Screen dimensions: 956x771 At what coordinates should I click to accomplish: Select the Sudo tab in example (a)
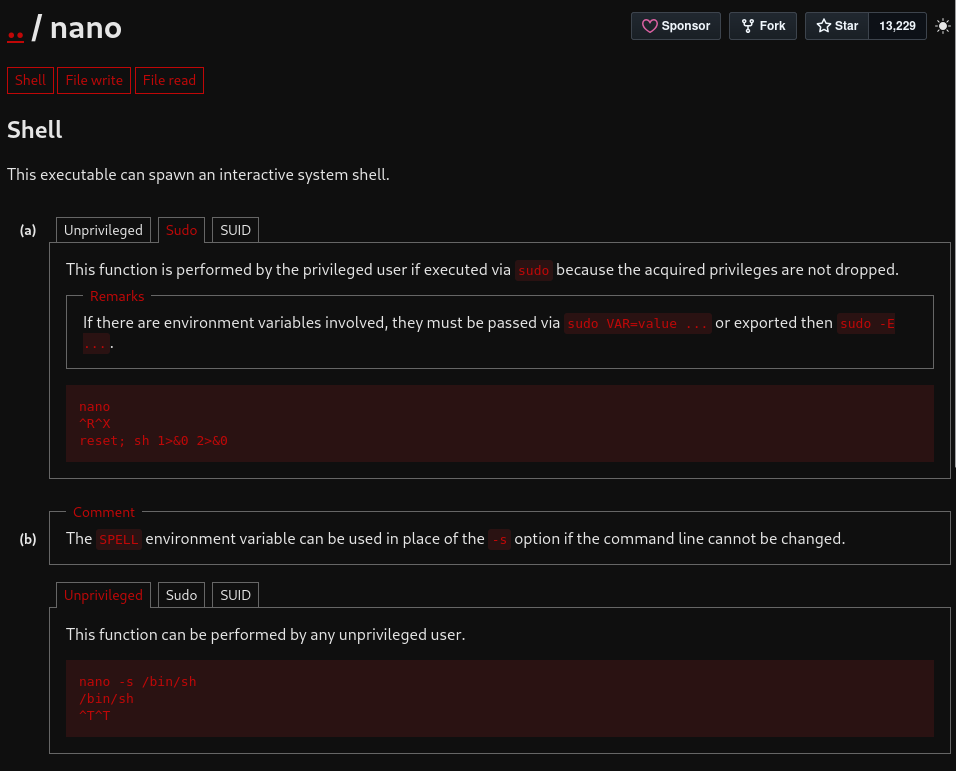(x=181, y=230)
